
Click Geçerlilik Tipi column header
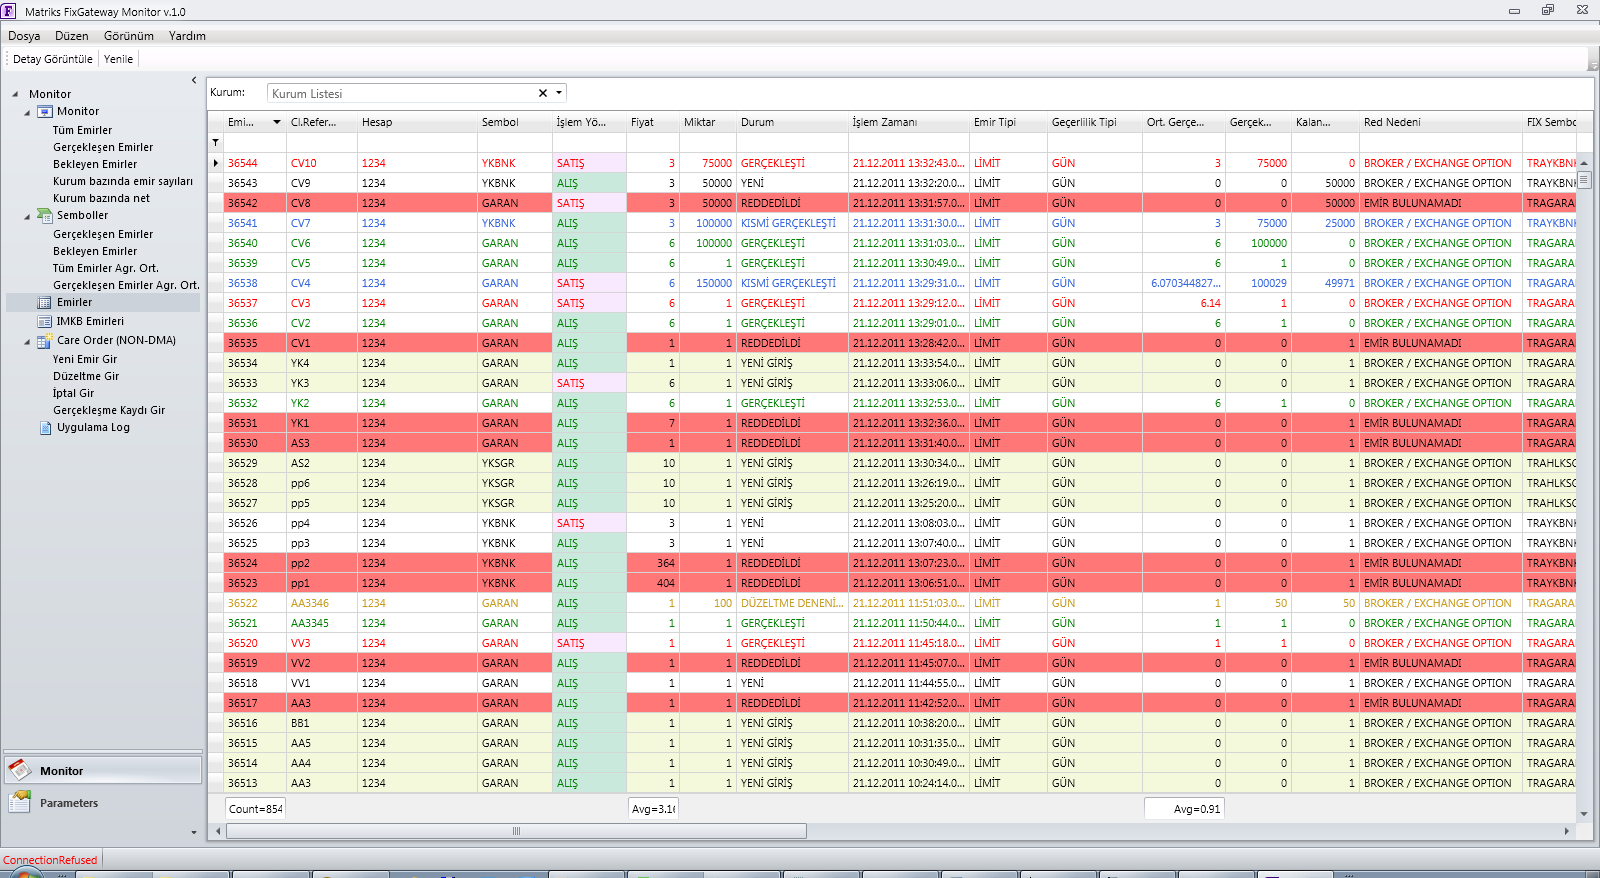coord(1095,122)
